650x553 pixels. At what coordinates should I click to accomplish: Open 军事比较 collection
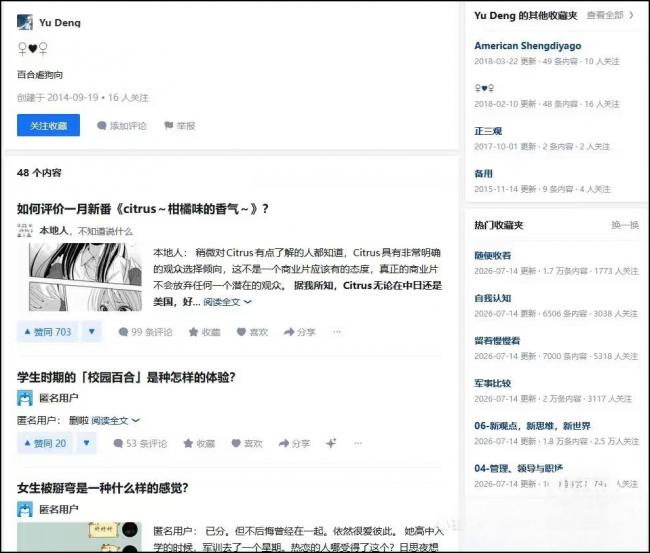pyautogui.click(x=493, y=383)
